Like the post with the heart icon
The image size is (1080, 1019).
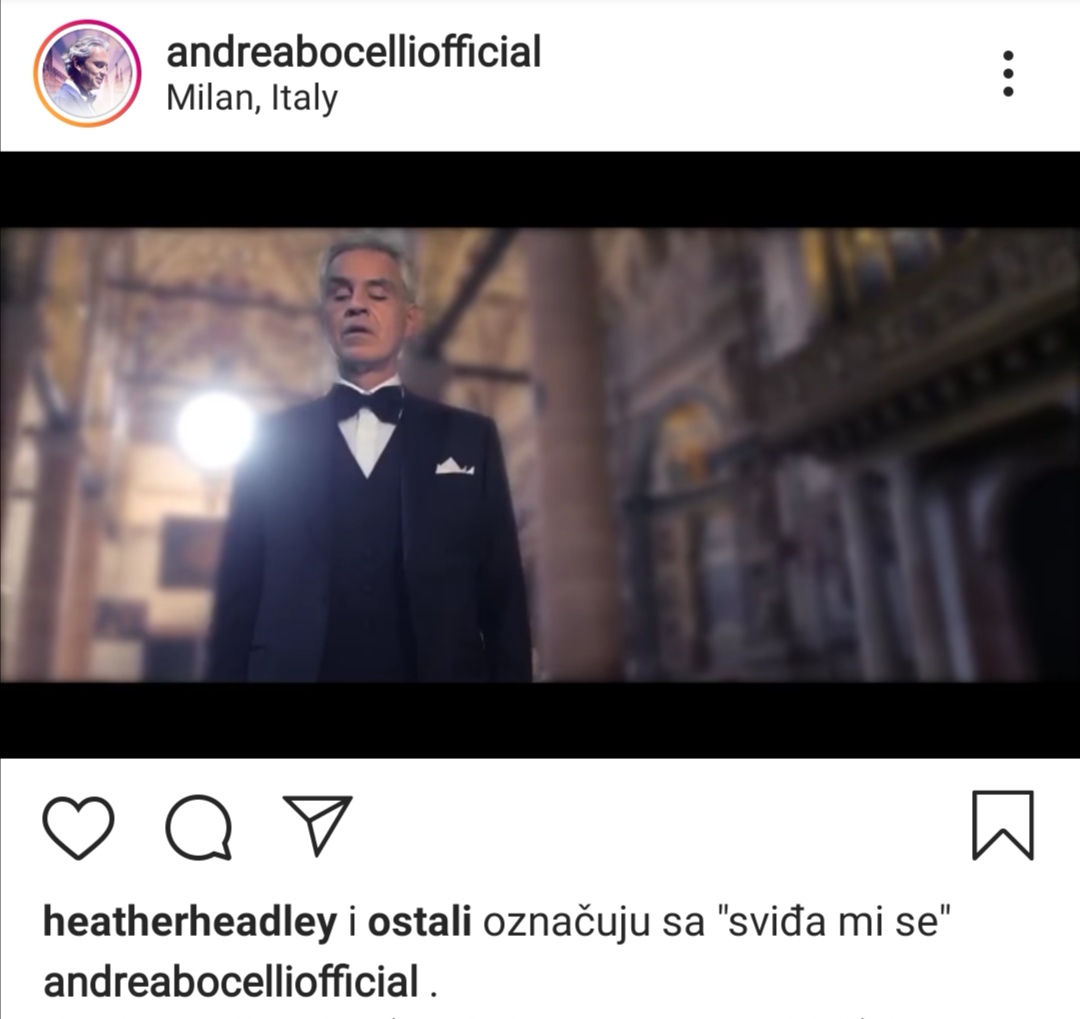pos(79,827)
